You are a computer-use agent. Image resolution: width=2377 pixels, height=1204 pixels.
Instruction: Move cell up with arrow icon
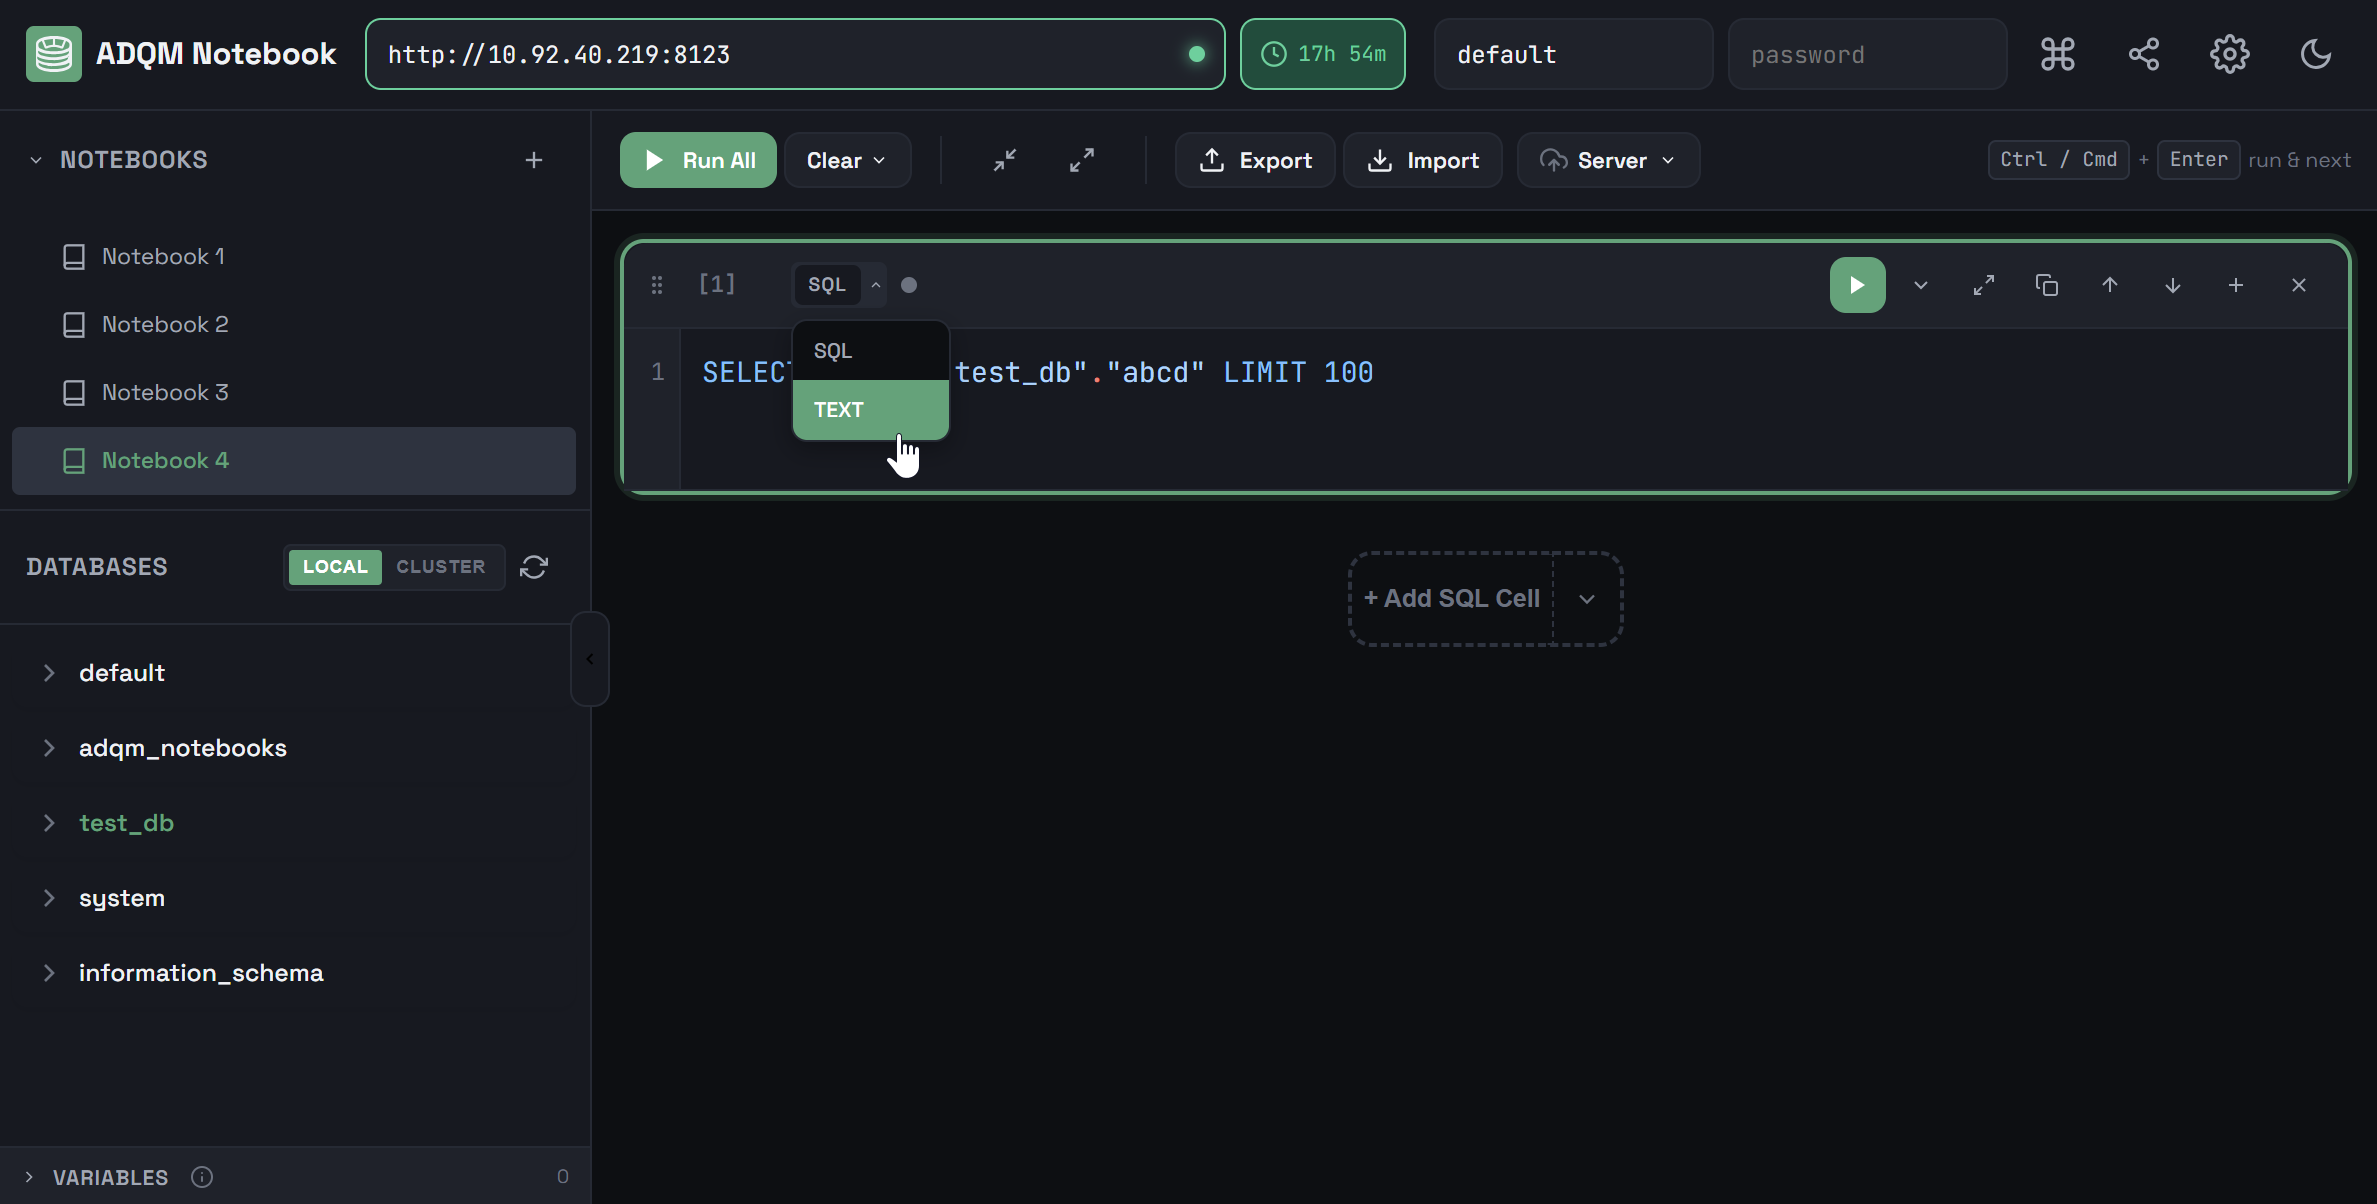(2109, 285)
